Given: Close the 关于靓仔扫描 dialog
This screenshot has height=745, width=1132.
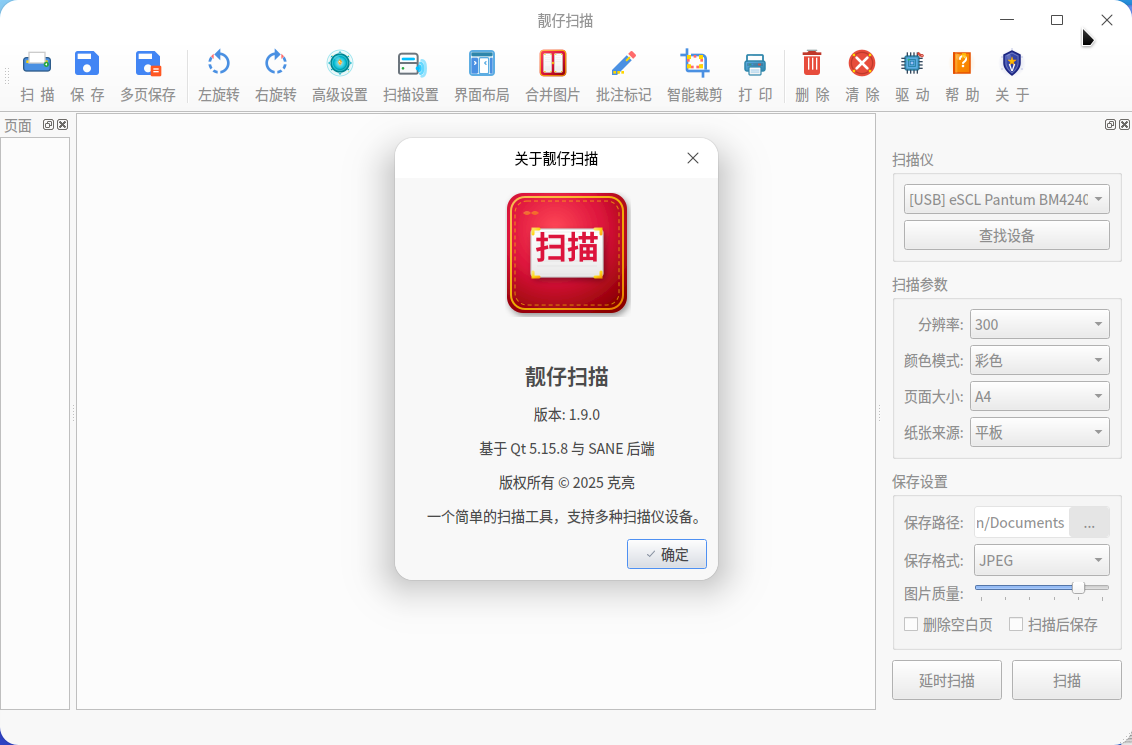Looking at the screenshot, I should pyautogui.click(x=692, y=158).
